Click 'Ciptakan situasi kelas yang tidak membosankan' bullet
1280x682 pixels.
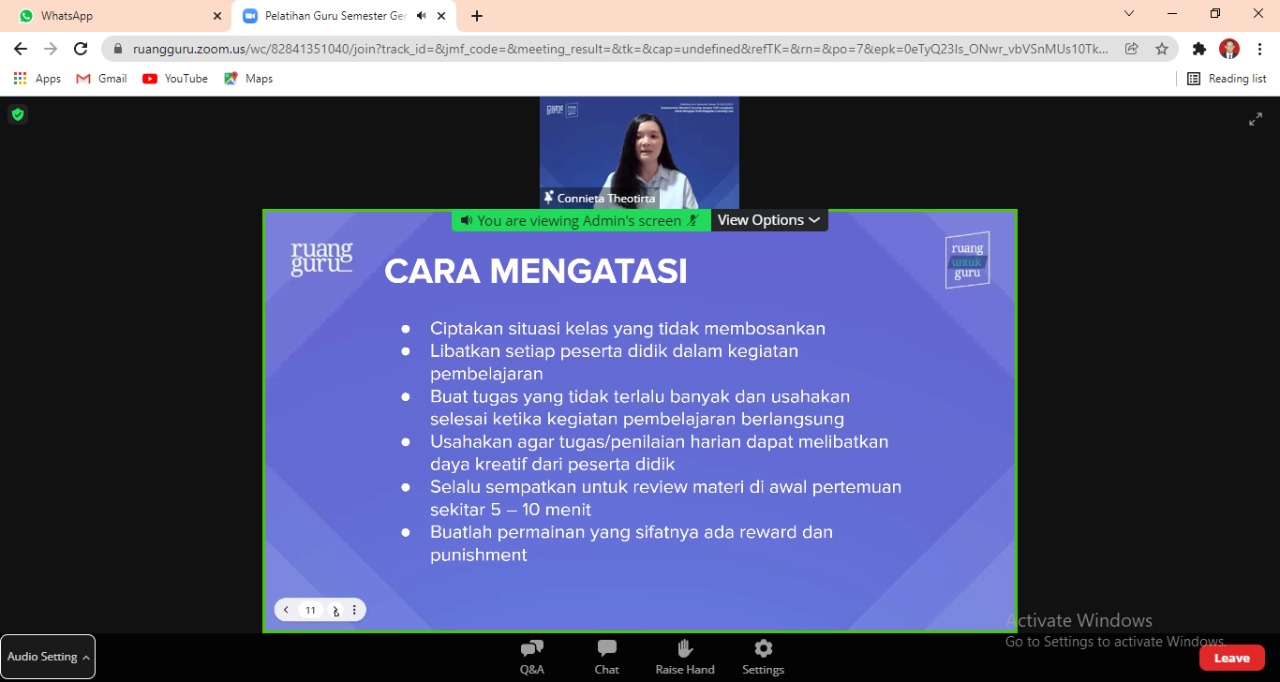click(628, 328)
